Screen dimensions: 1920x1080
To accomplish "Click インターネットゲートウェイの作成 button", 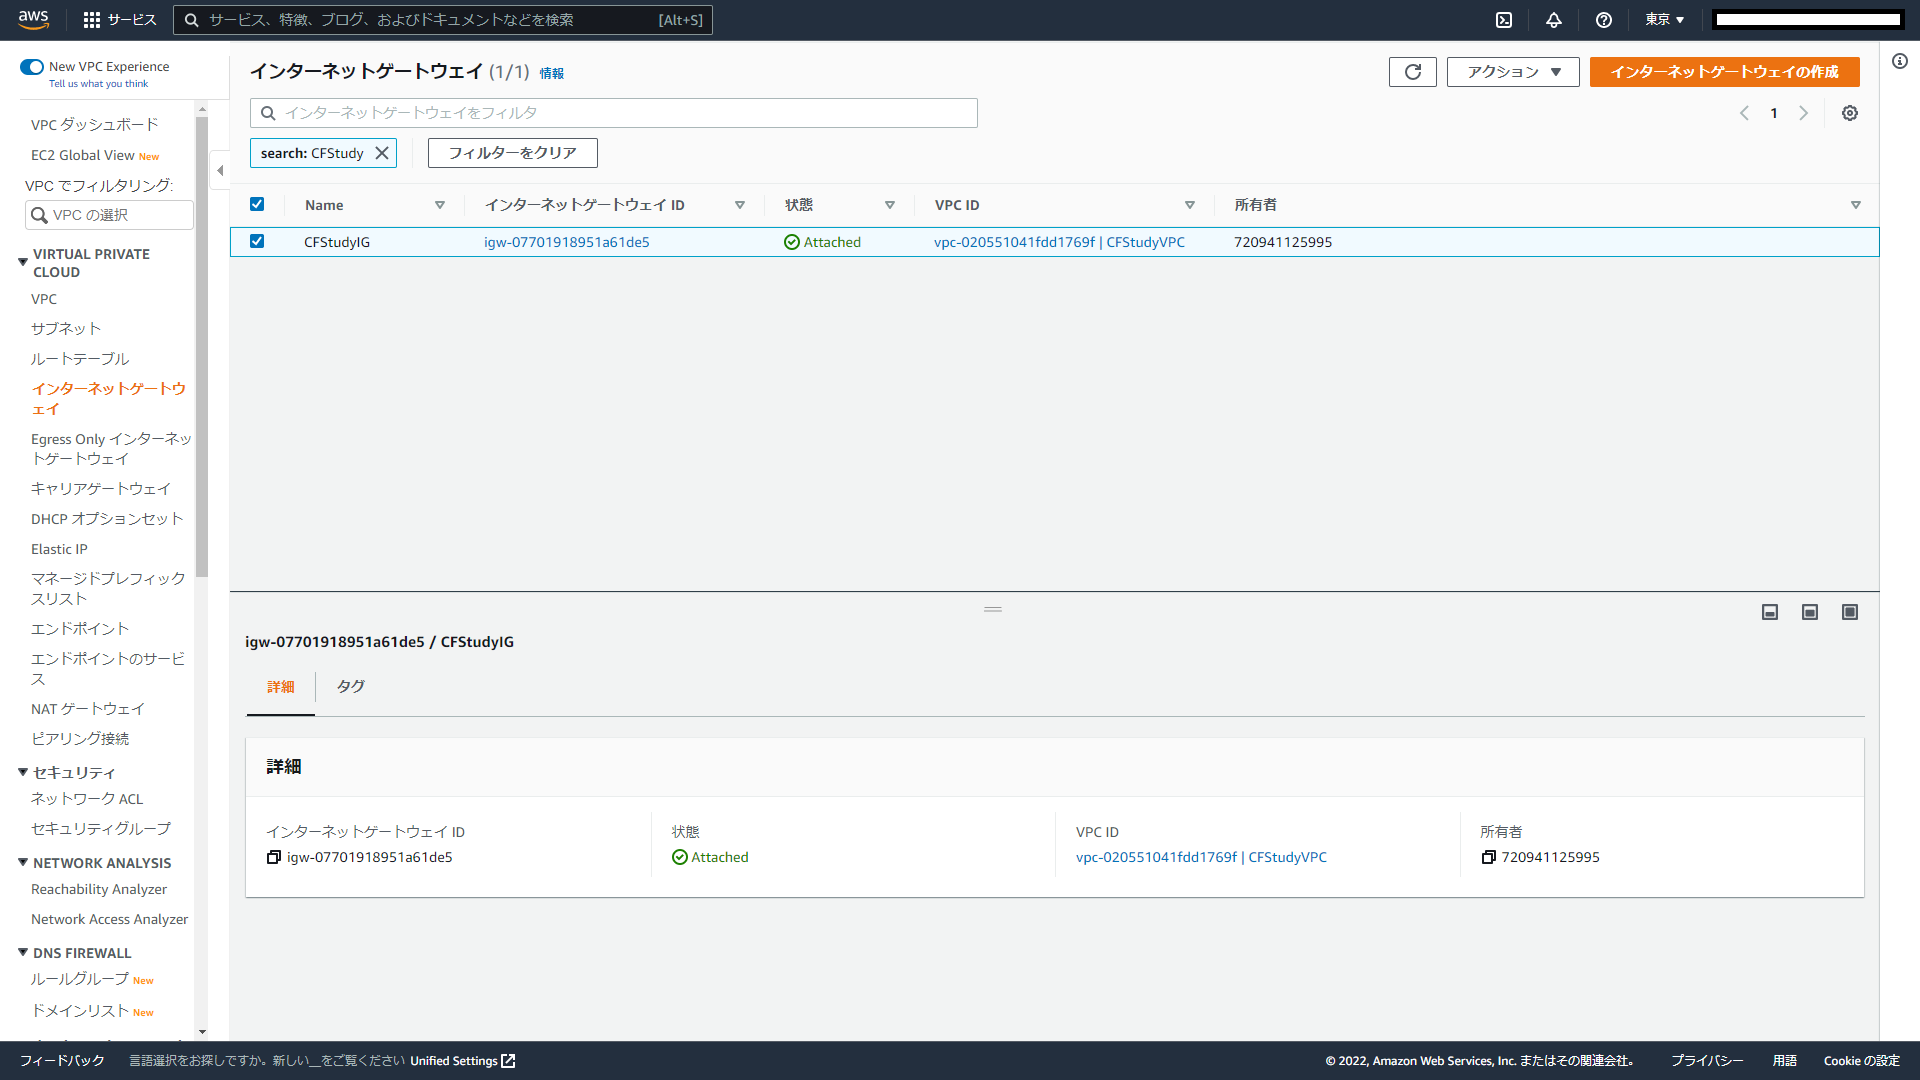I will 1724,72.
